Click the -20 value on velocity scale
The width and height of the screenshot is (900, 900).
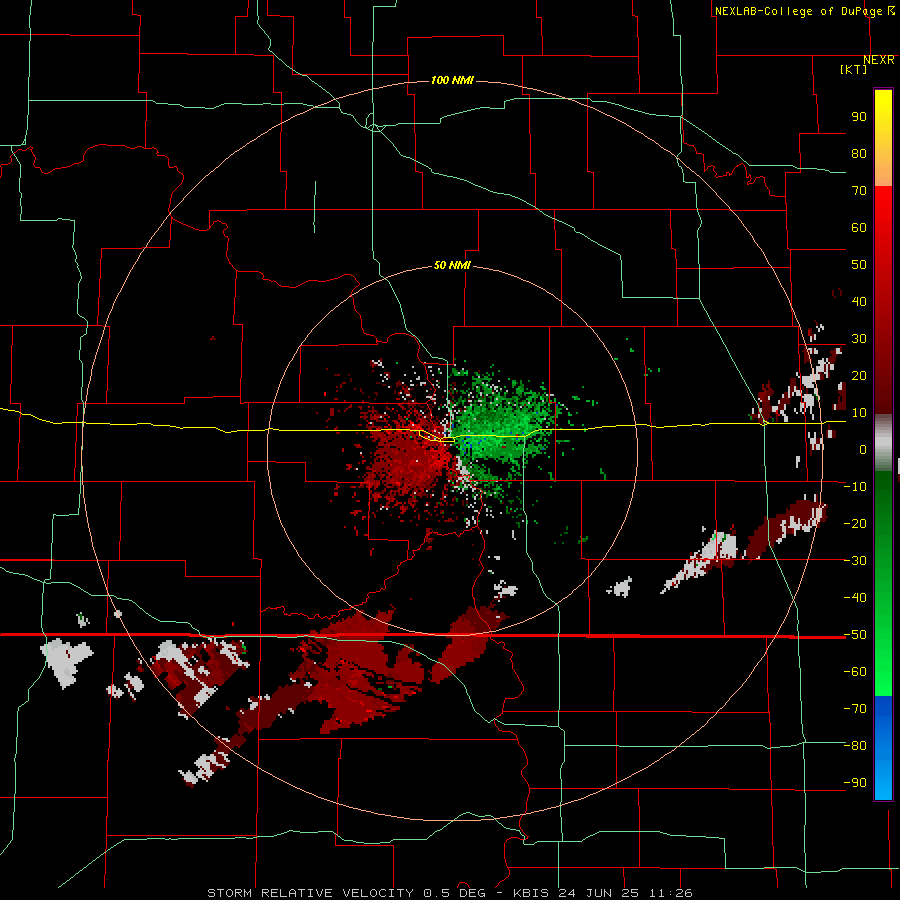coord(855,524)
